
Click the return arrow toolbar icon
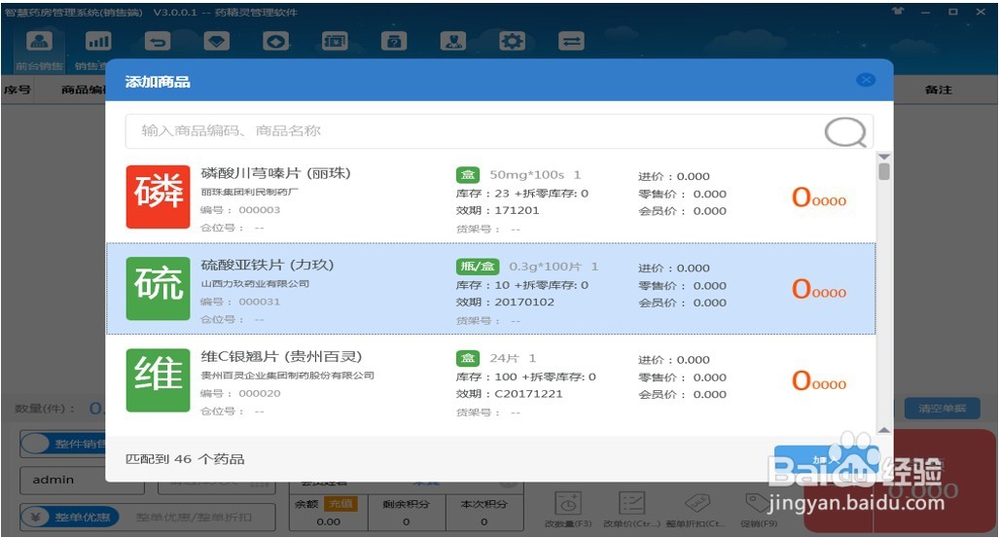(157, 42)
